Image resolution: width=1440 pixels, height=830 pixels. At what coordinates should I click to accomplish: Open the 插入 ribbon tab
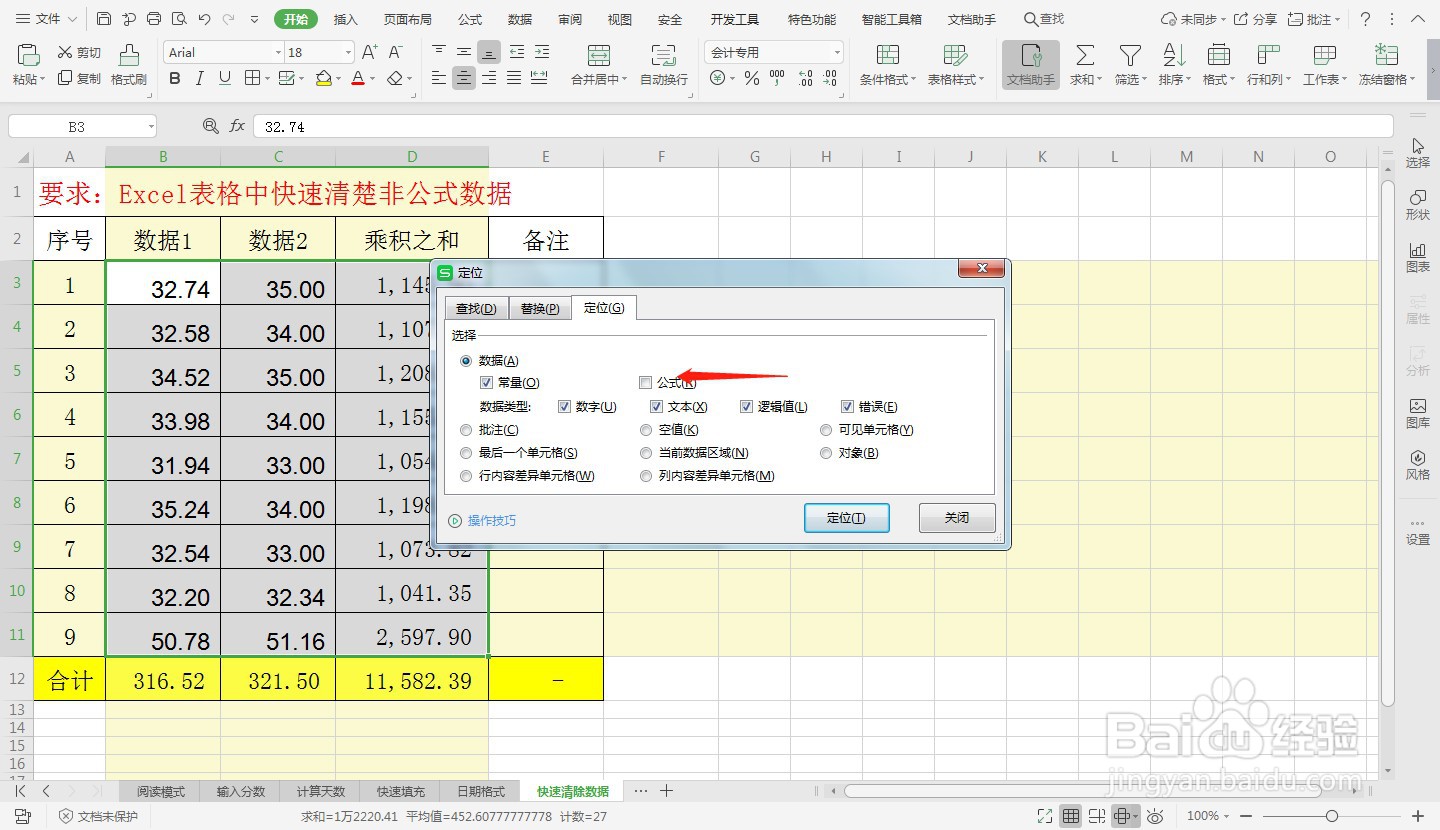[345, 19]
